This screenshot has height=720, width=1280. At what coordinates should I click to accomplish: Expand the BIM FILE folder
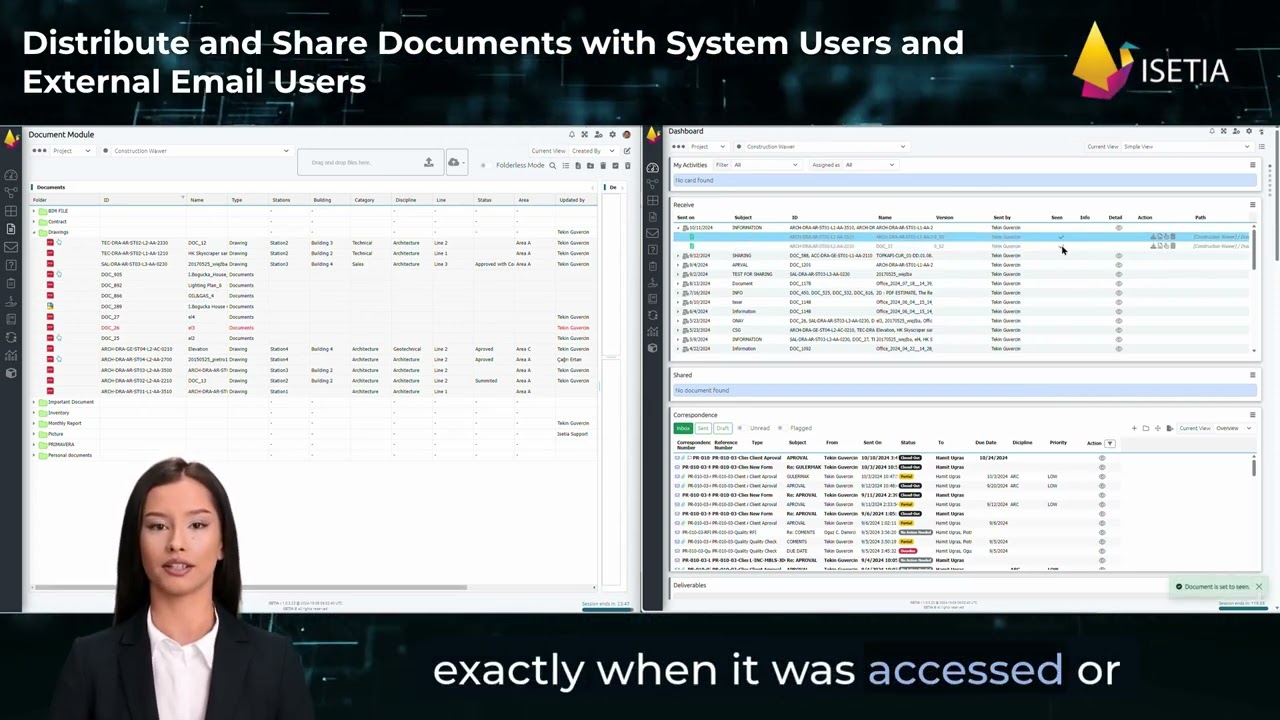pos(34,211)
